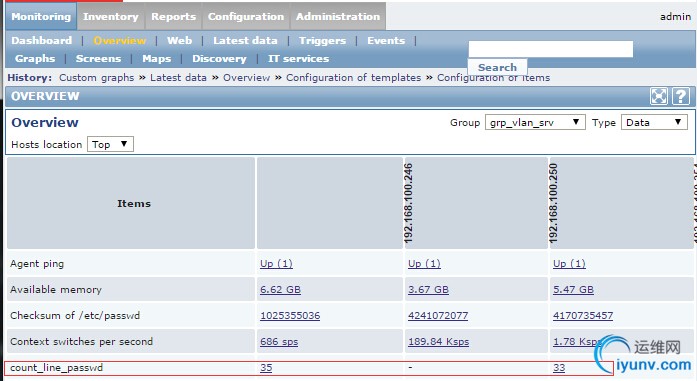
Task: Change the Hosts location dropdown
Action: 110,144
